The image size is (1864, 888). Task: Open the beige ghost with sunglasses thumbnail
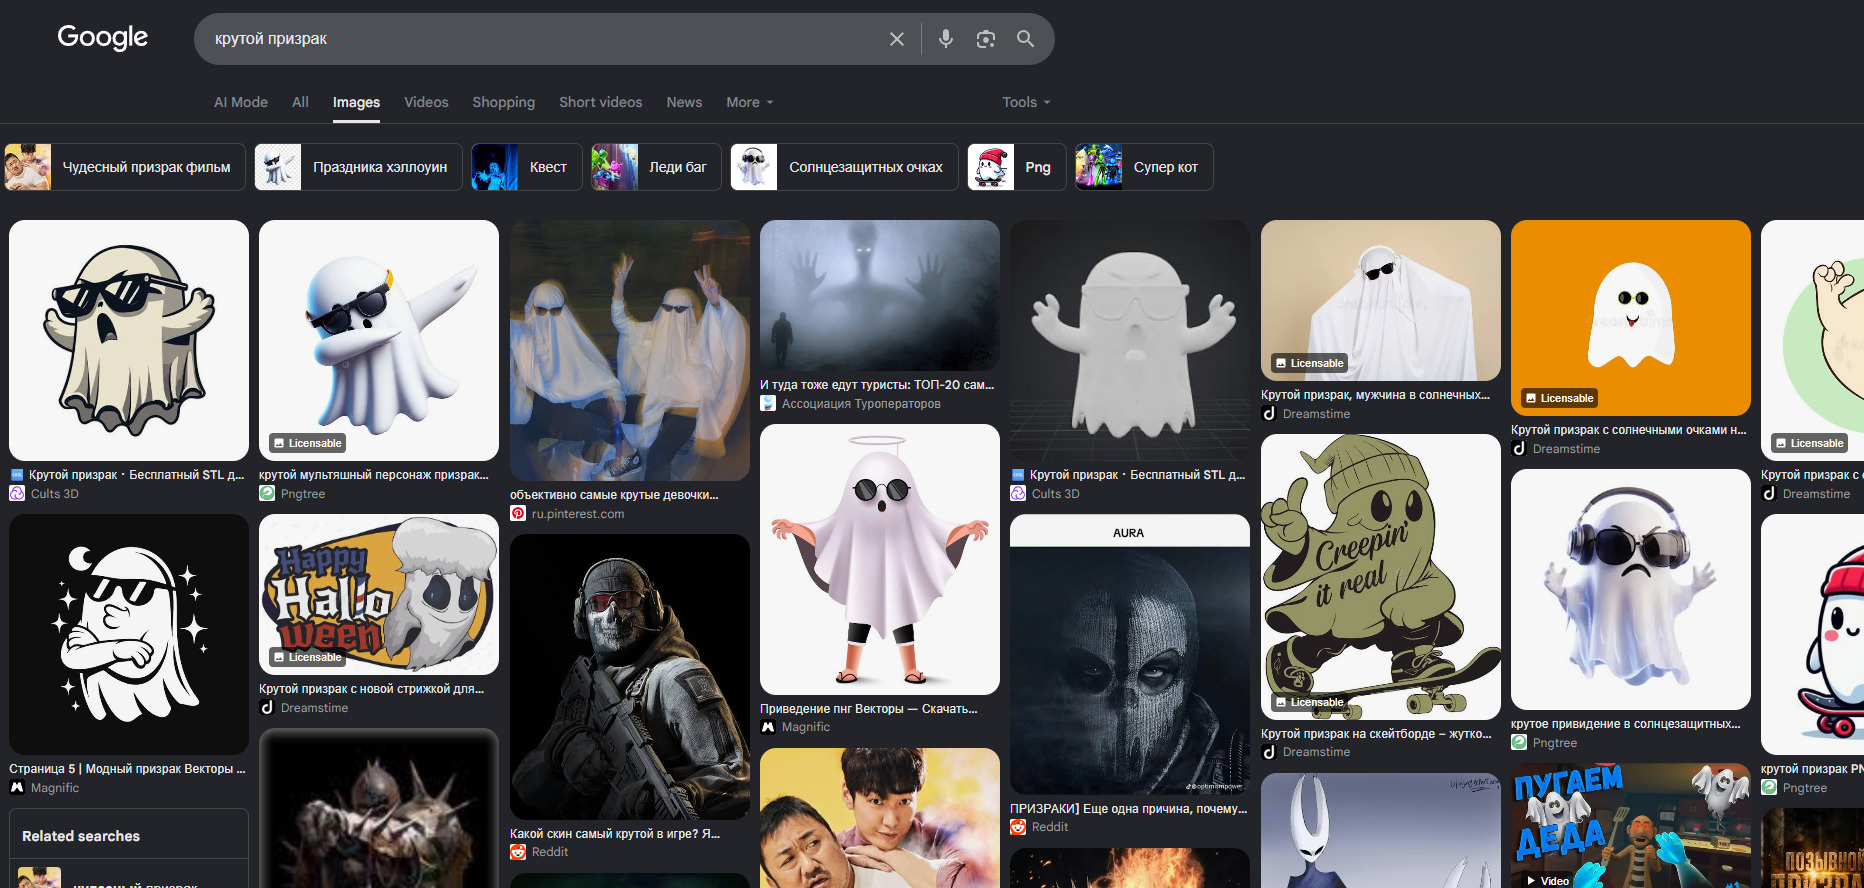point(129,340)
